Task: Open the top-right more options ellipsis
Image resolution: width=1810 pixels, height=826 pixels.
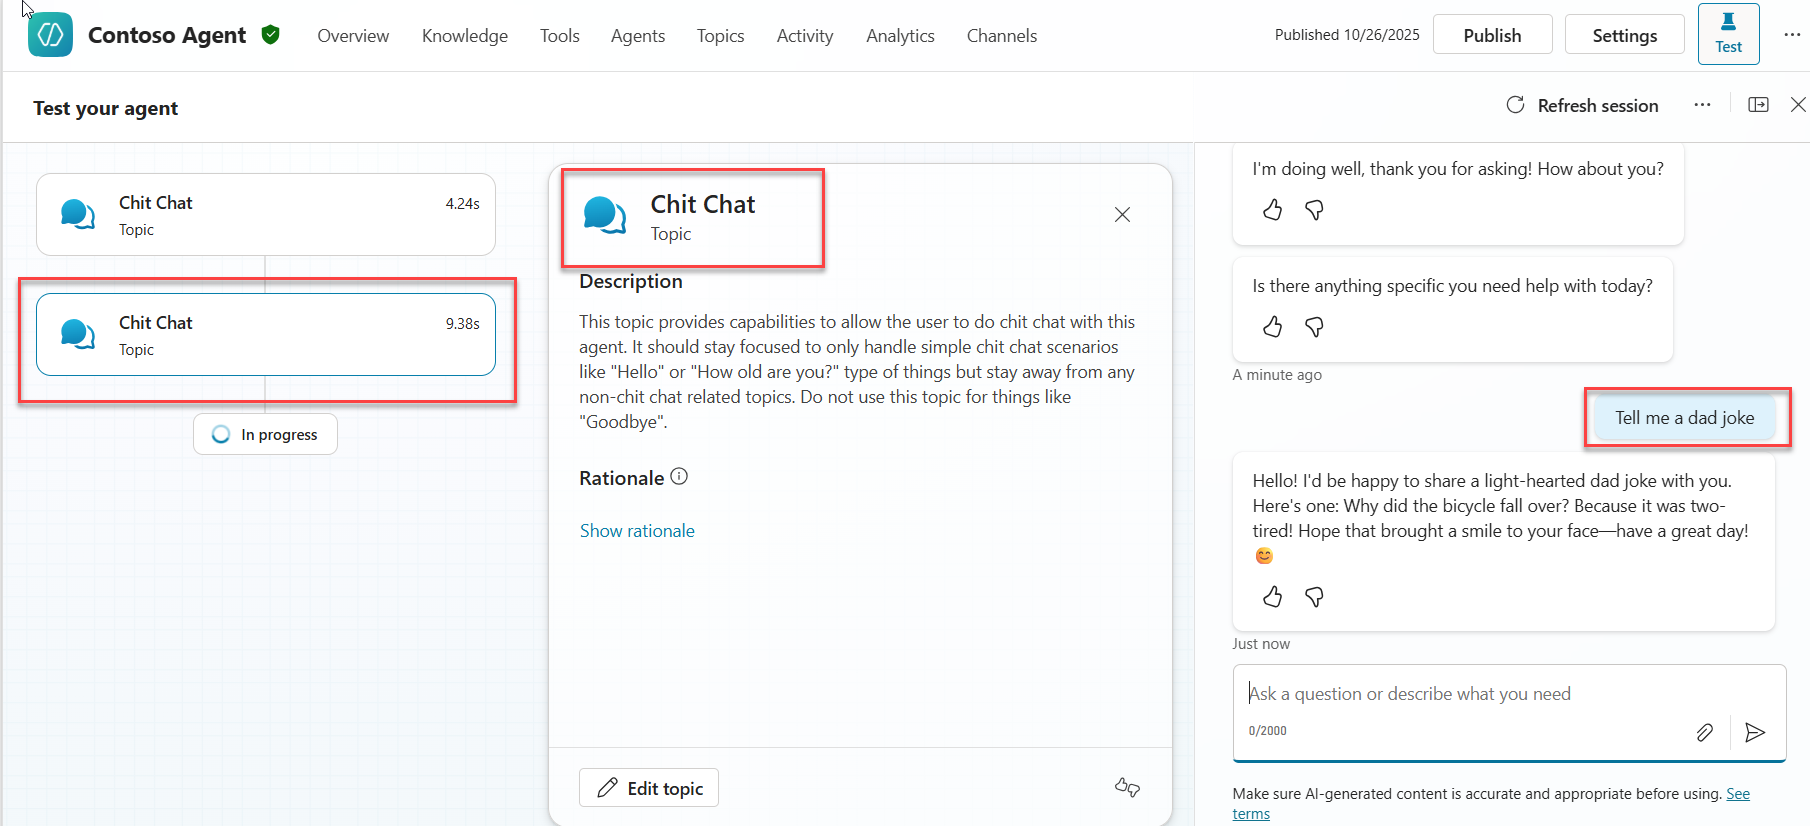Action: (x=1791, y=35)
